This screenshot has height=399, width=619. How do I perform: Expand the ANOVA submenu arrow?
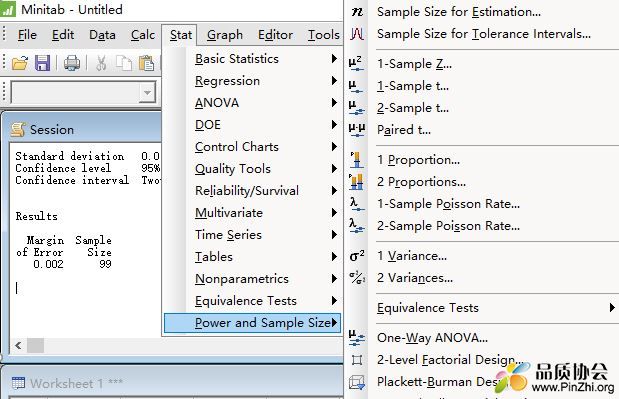pyautogui.click(x=334, y=103)
